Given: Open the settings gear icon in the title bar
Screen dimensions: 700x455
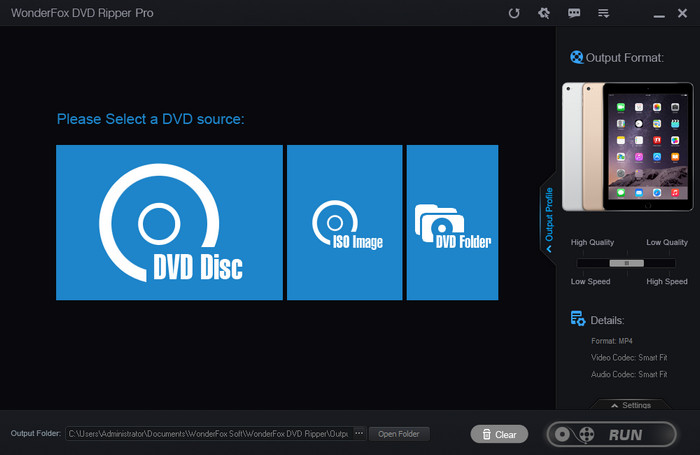Looking at the screenshot, I should (544, 13).
